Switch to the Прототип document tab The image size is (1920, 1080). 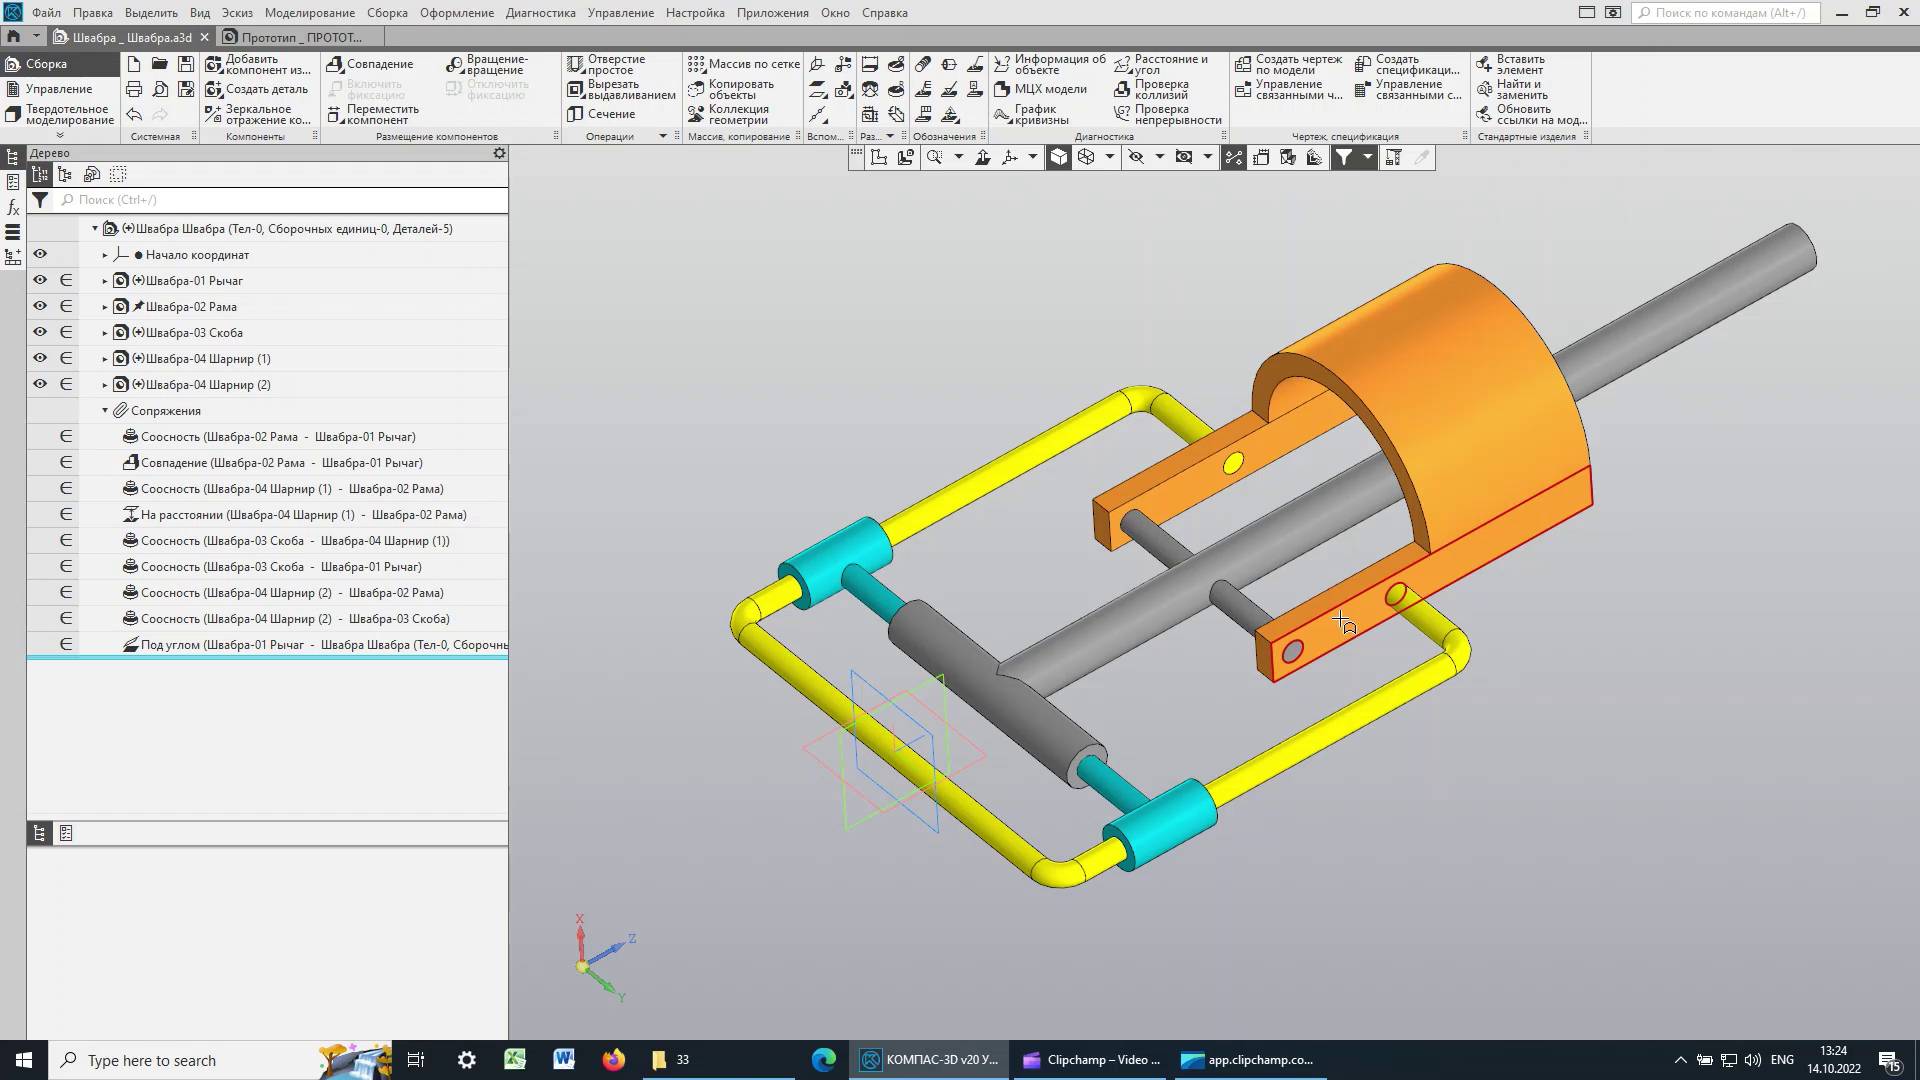click(300, 37)
